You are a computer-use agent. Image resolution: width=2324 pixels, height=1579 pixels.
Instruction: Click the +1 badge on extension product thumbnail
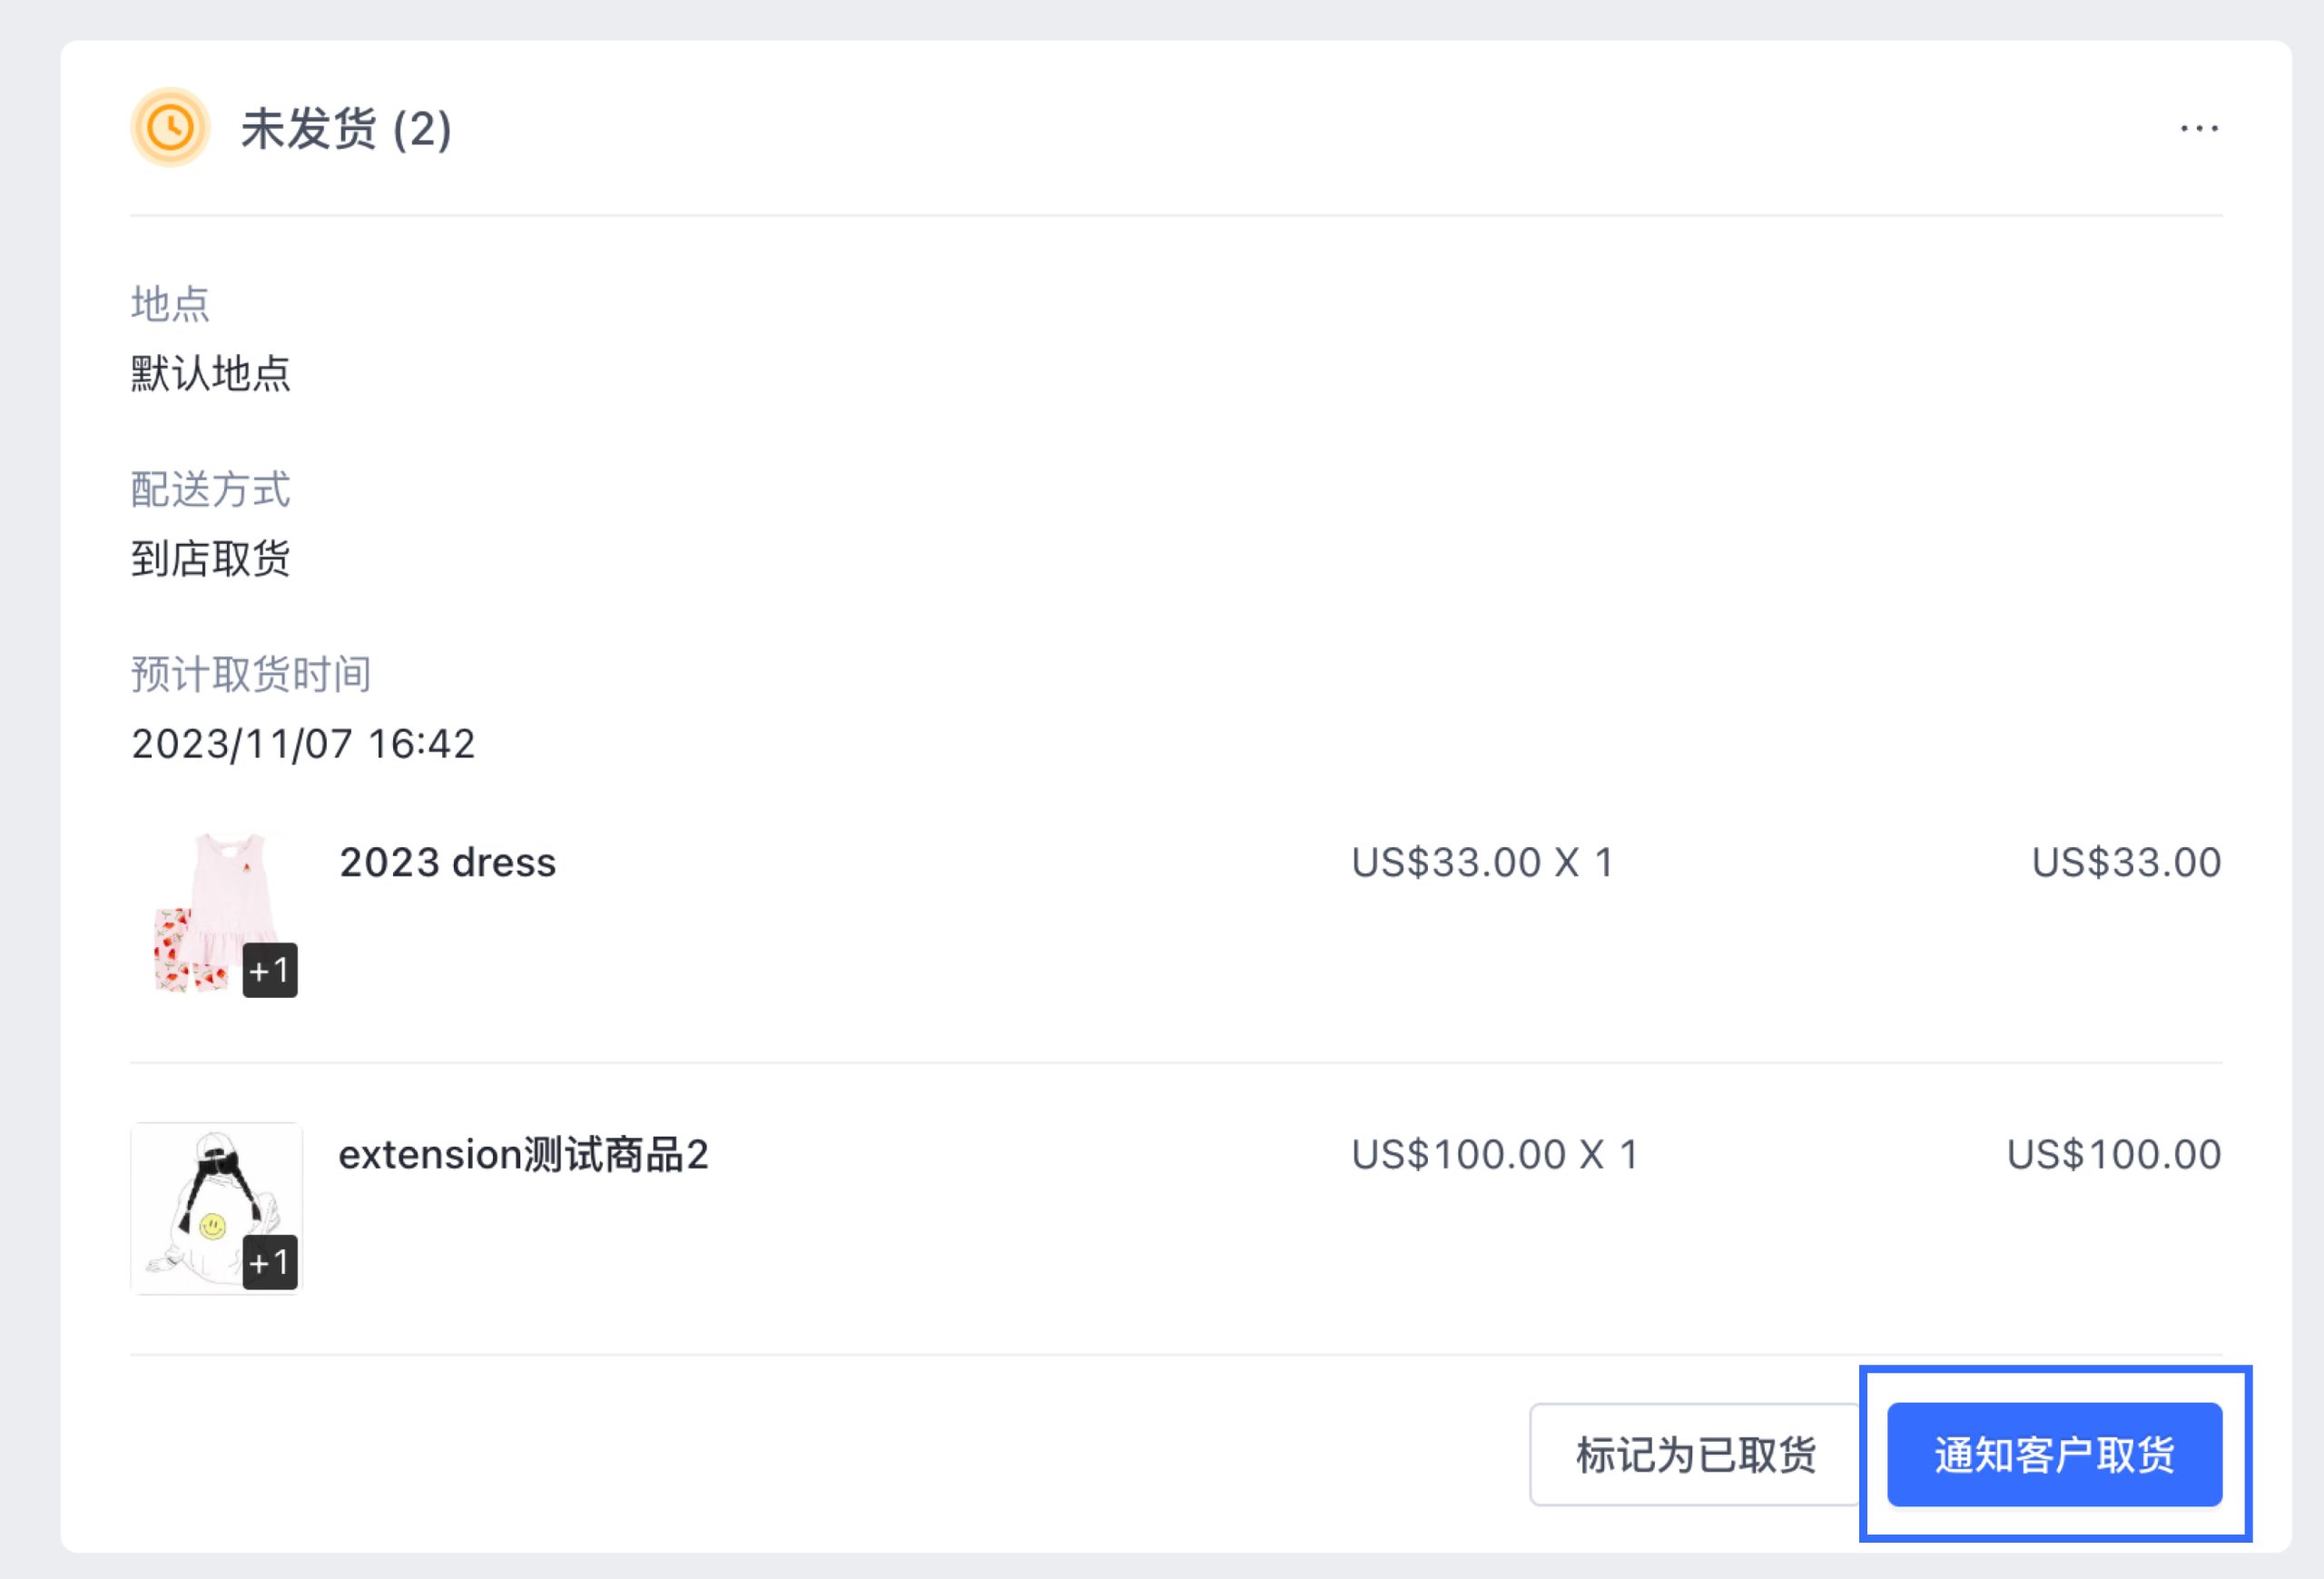point(270,1262)
